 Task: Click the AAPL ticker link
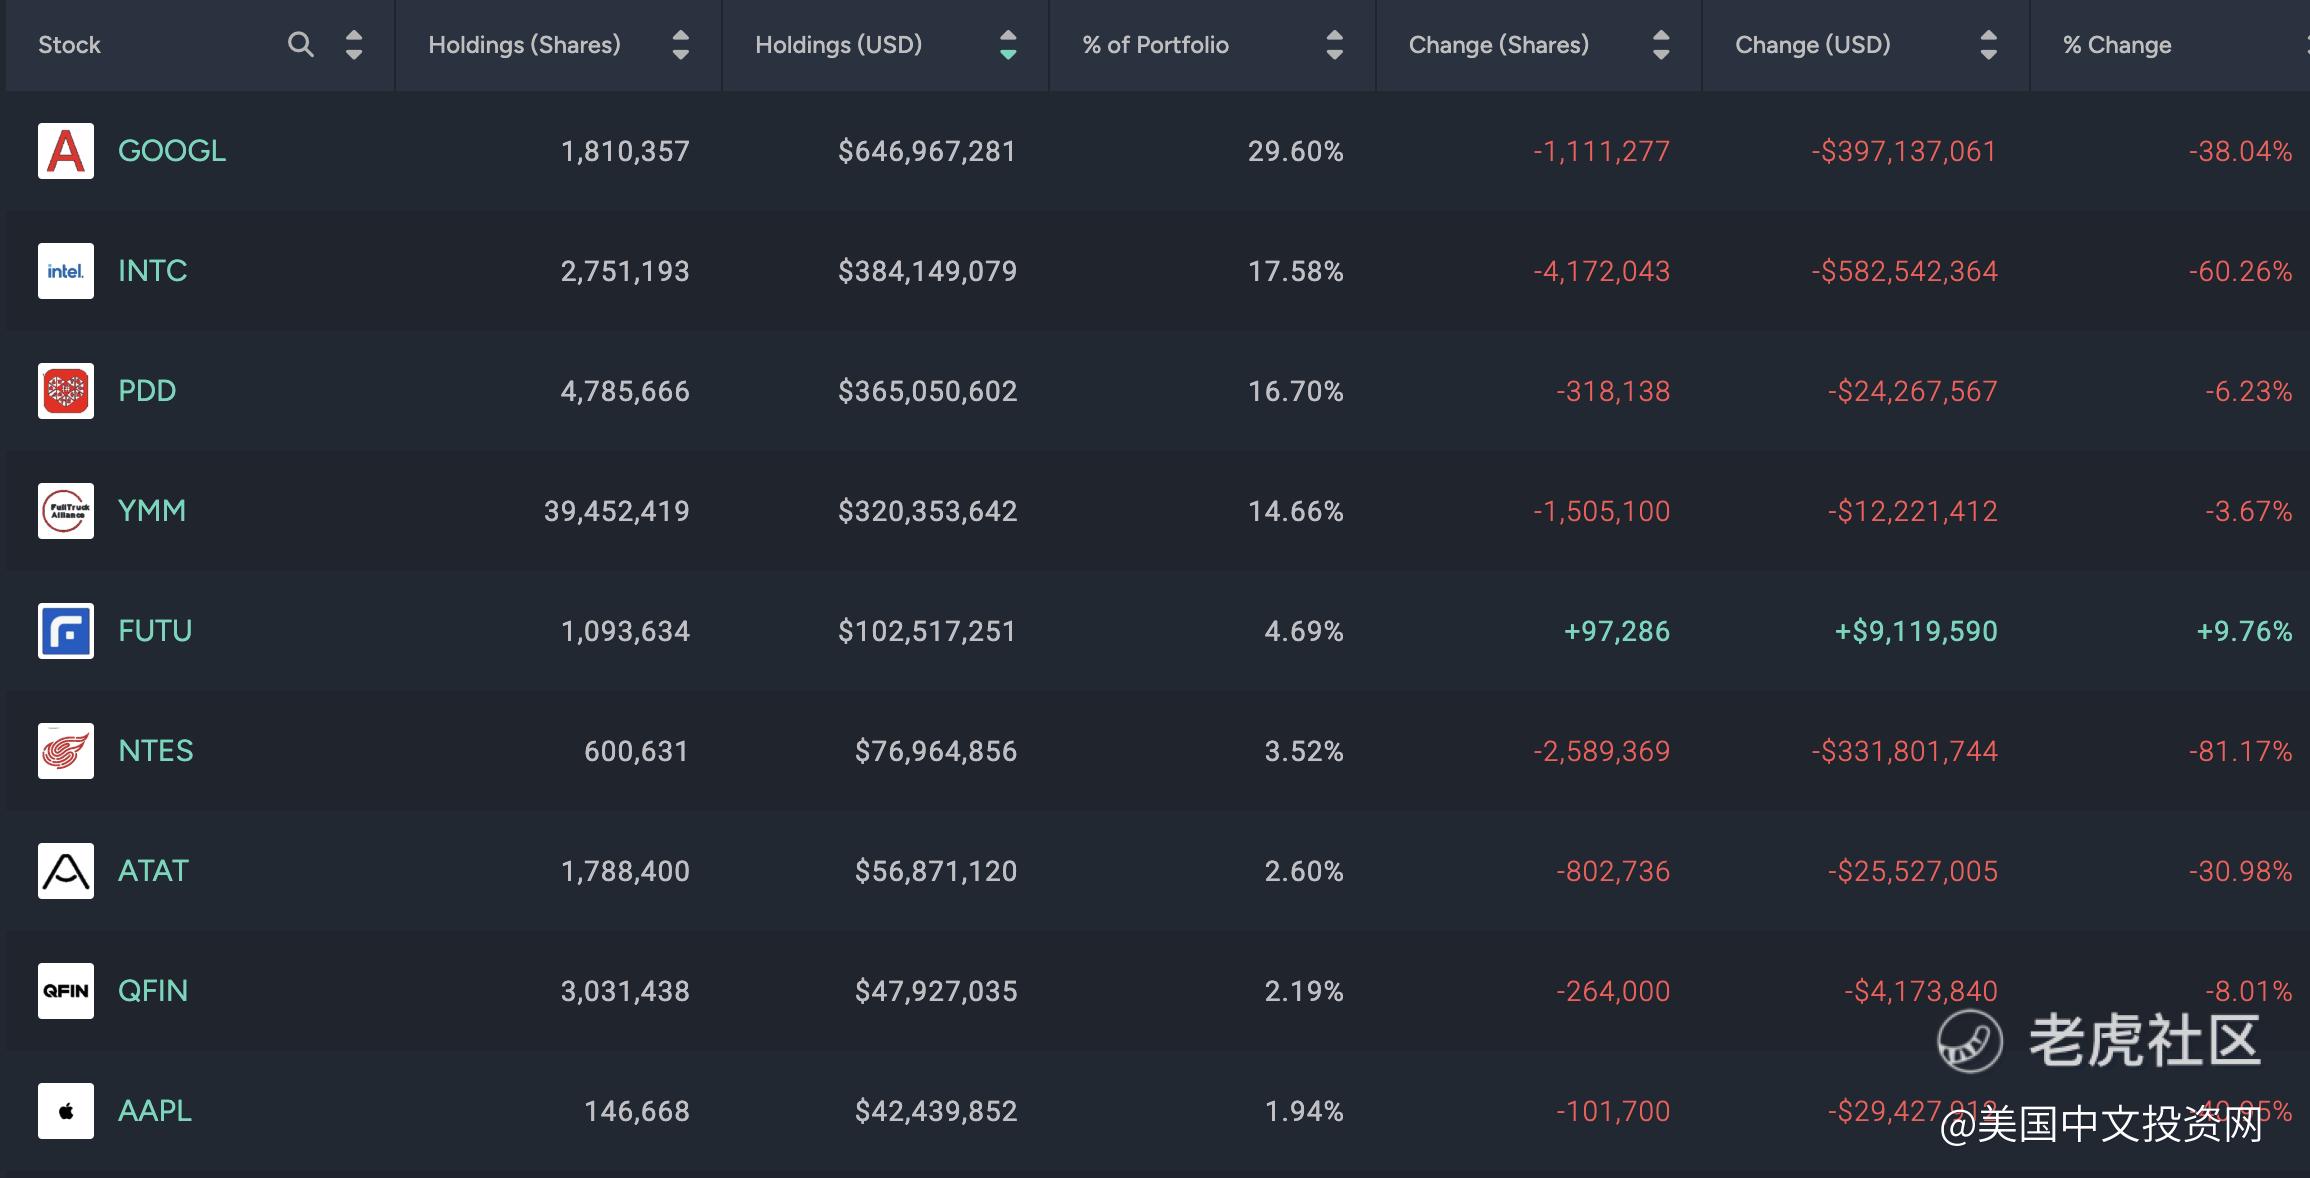tap(155, 1111)
